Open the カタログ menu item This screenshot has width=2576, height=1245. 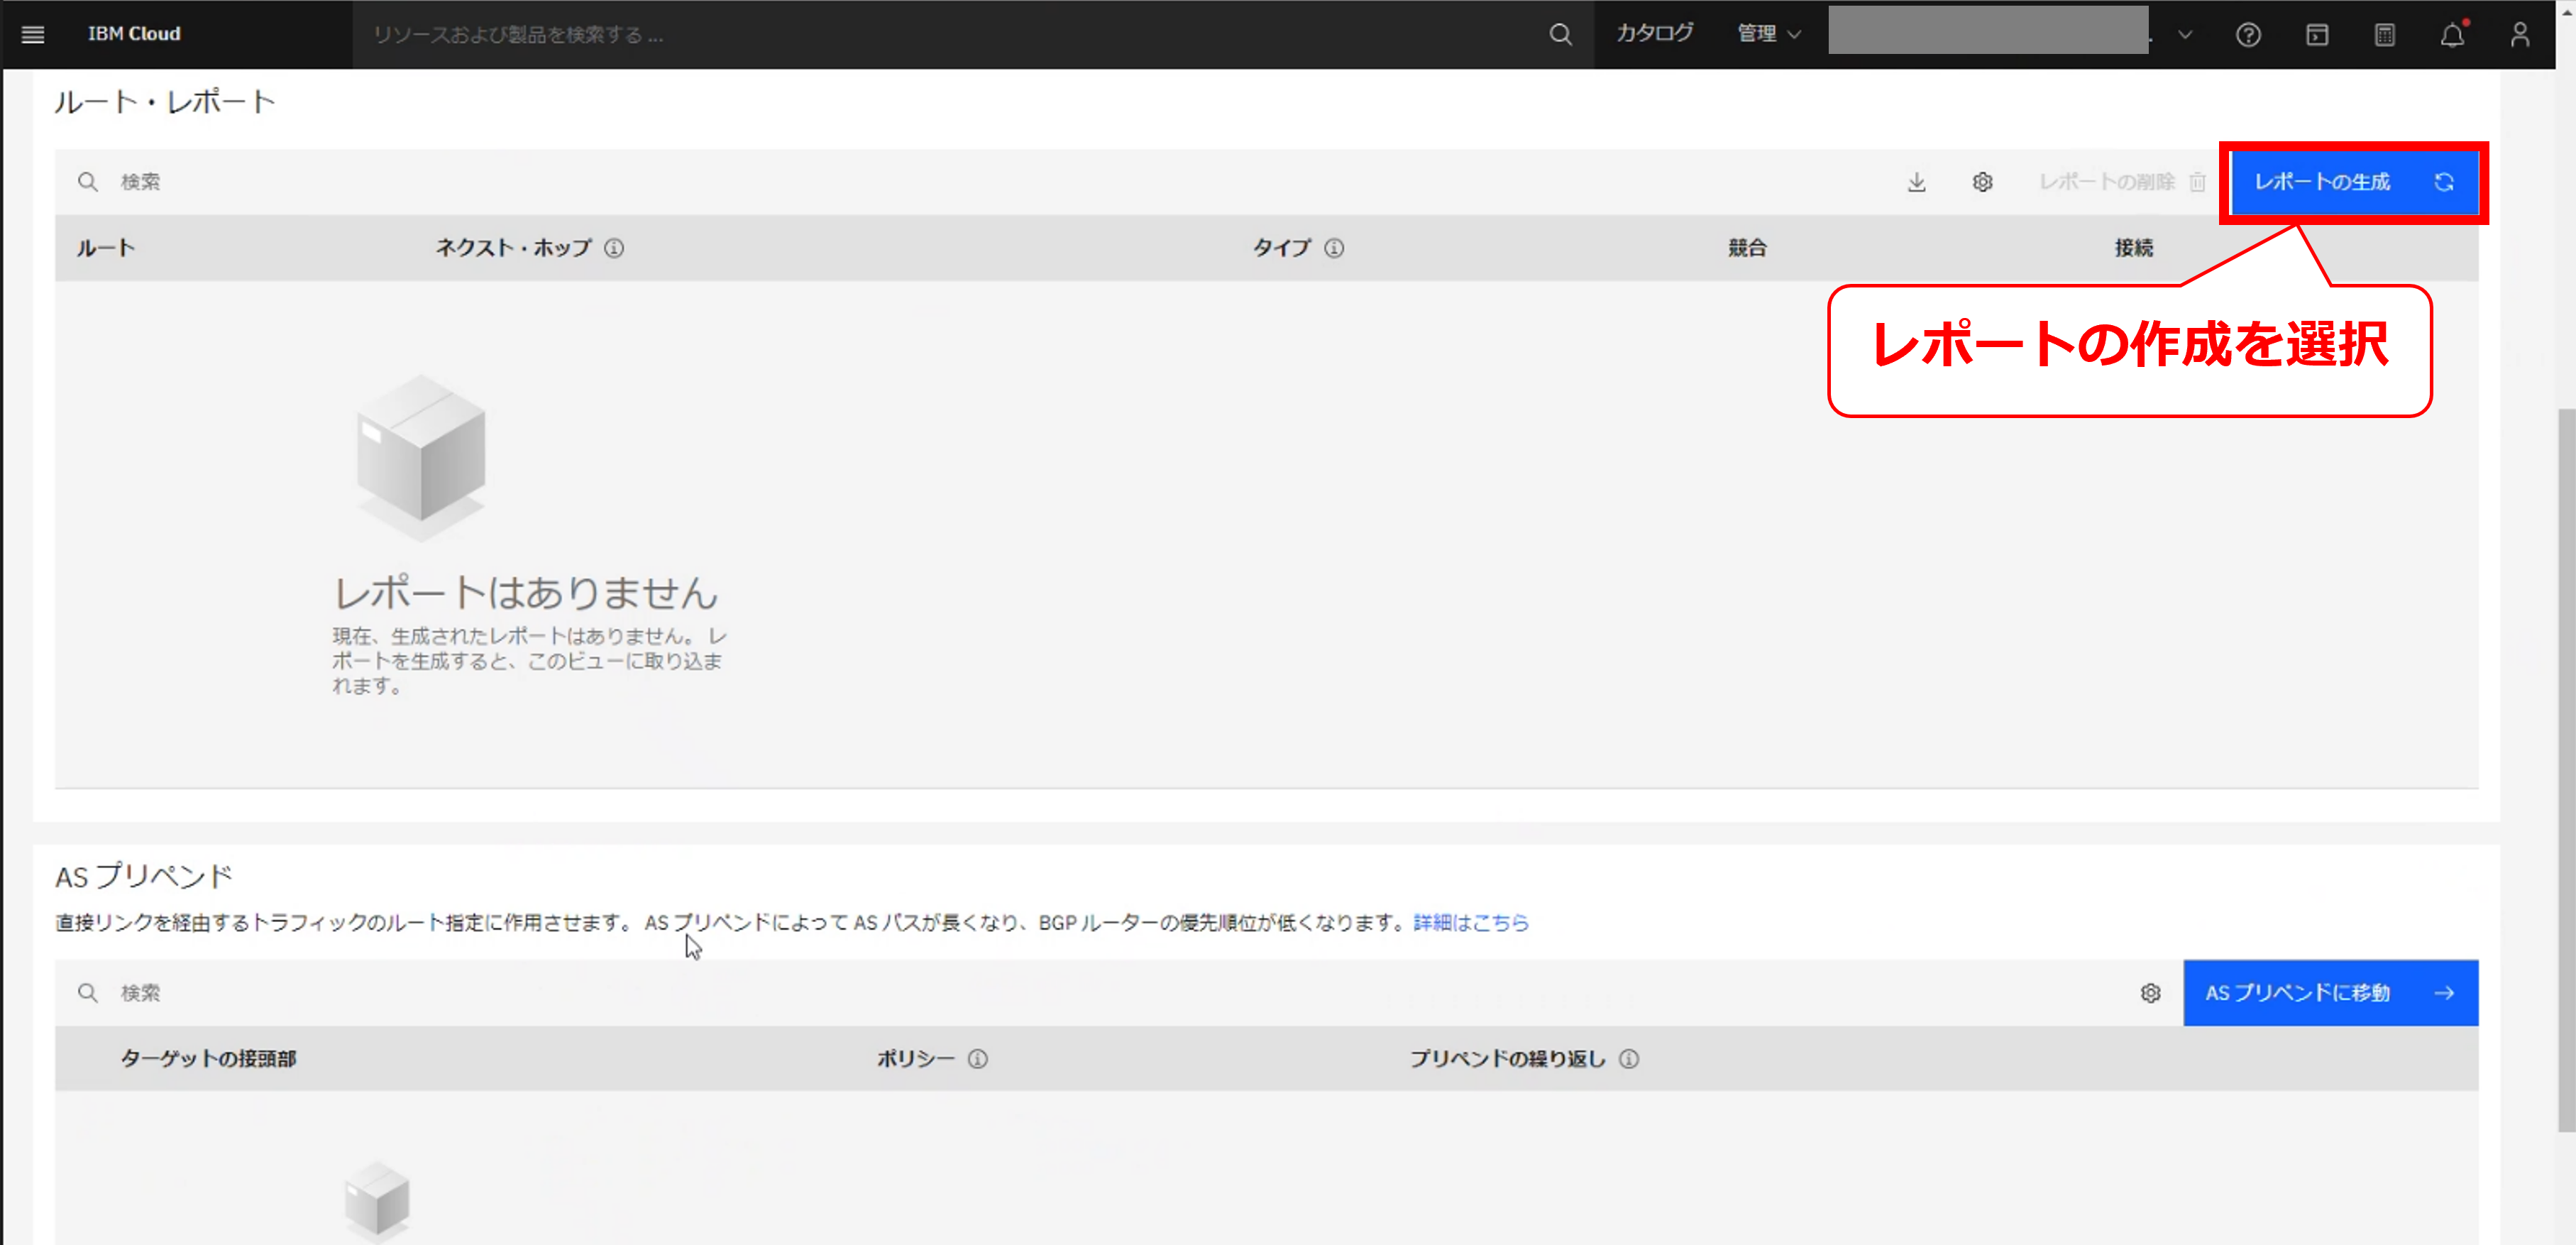(x=1654, y=34)
